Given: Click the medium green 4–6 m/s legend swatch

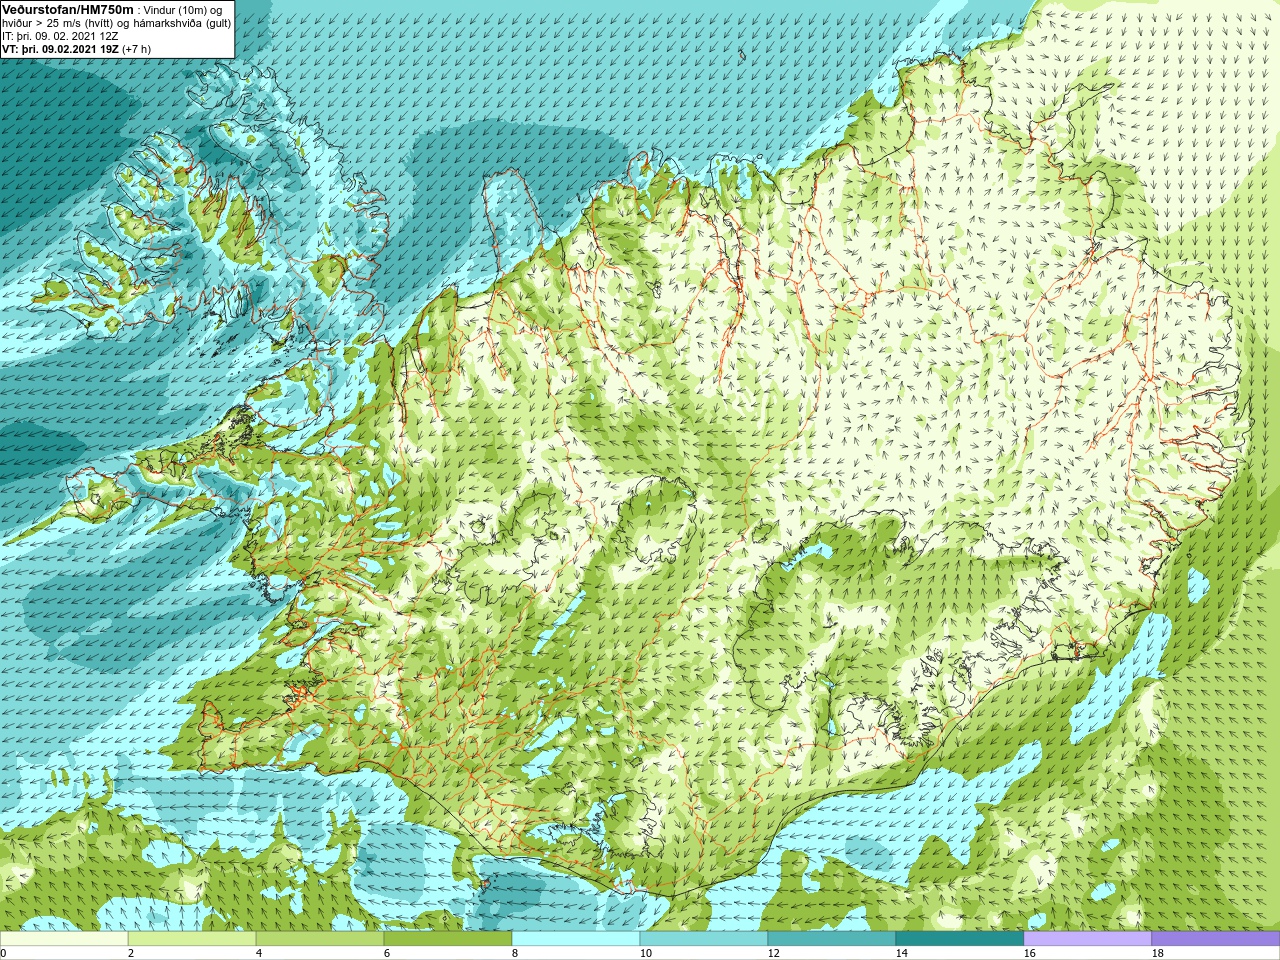Looking at the screenshot, I should [x=320, y=939].
